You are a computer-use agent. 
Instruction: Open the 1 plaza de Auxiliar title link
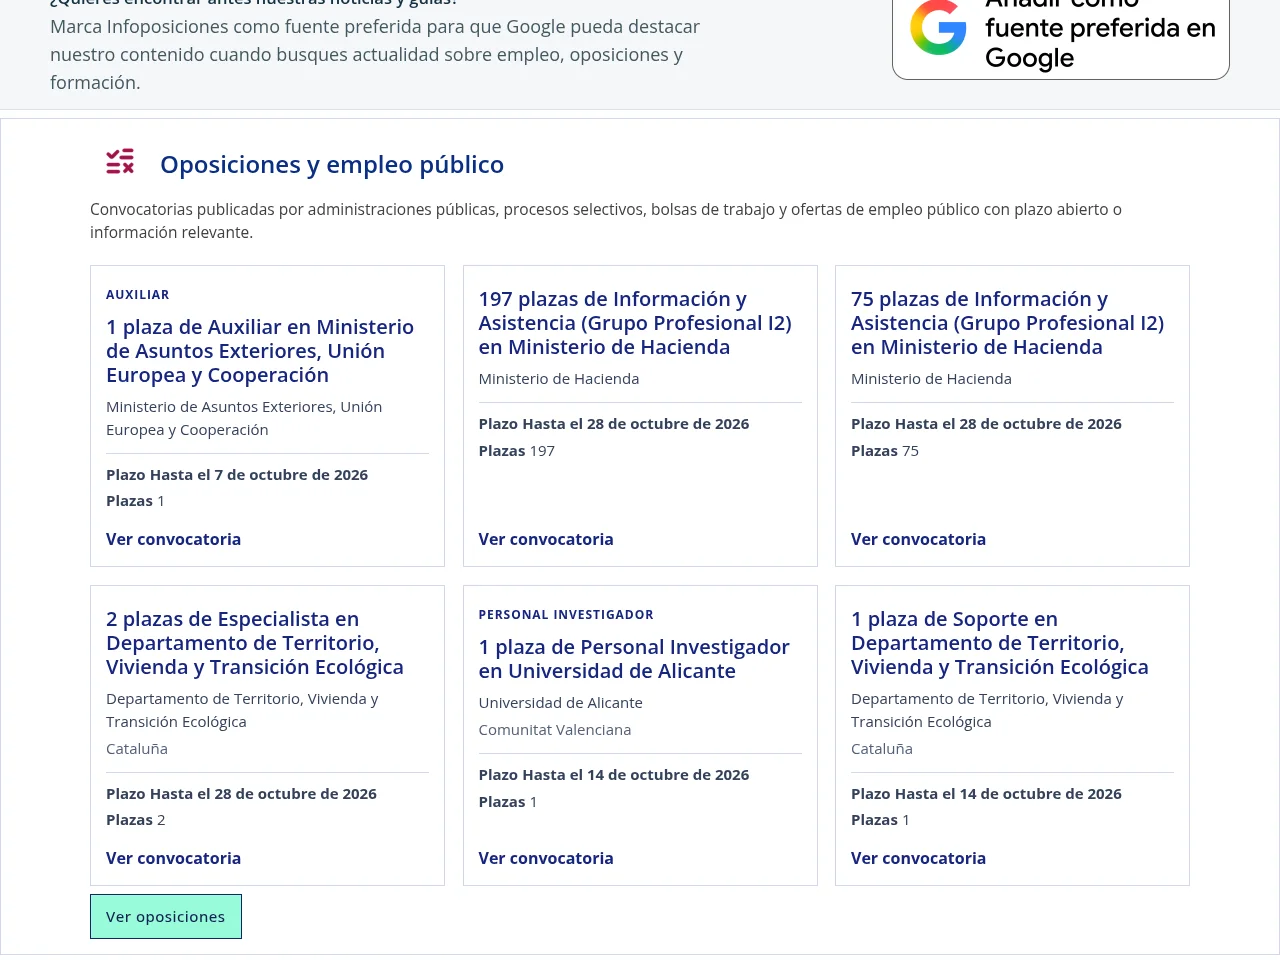pos(260,351)
